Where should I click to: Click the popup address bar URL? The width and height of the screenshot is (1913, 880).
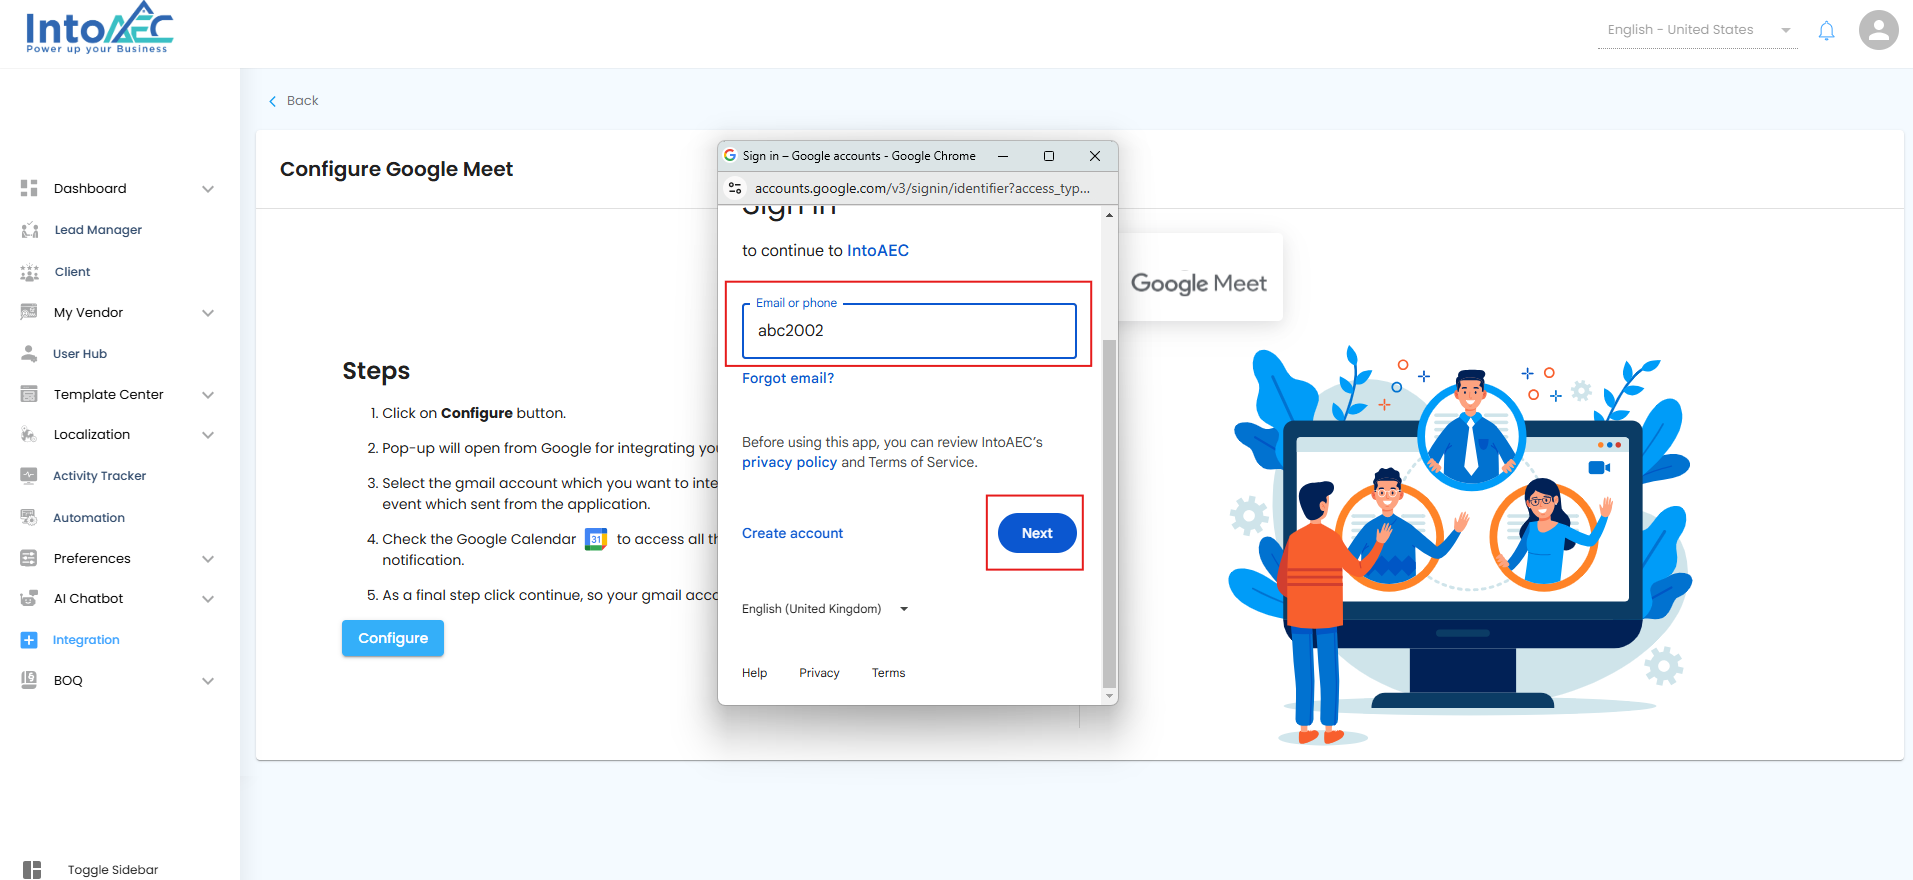tap(922, 188)
